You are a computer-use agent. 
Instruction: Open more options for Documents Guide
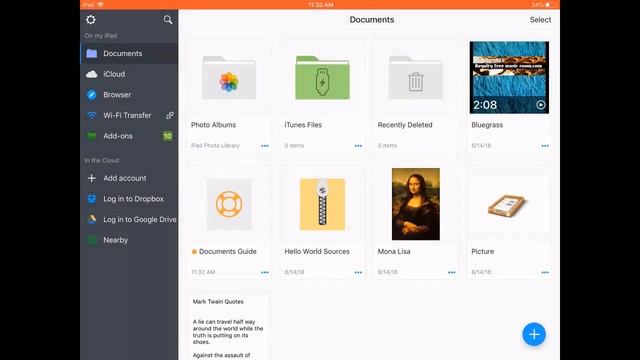pos(265,272)
